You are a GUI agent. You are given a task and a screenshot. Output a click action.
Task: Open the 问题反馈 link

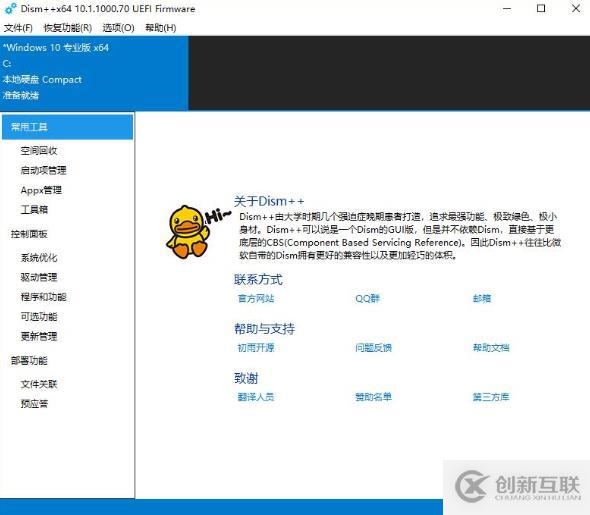(374, 348)
